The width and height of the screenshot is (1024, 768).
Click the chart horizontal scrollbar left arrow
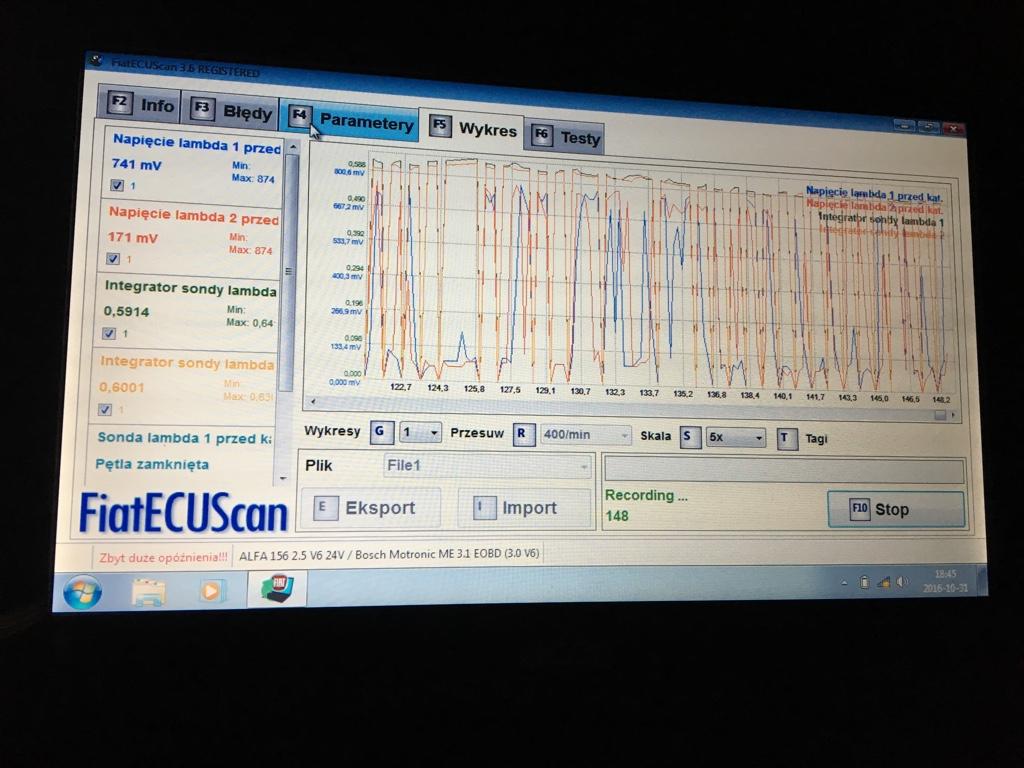tap(313, 401)
